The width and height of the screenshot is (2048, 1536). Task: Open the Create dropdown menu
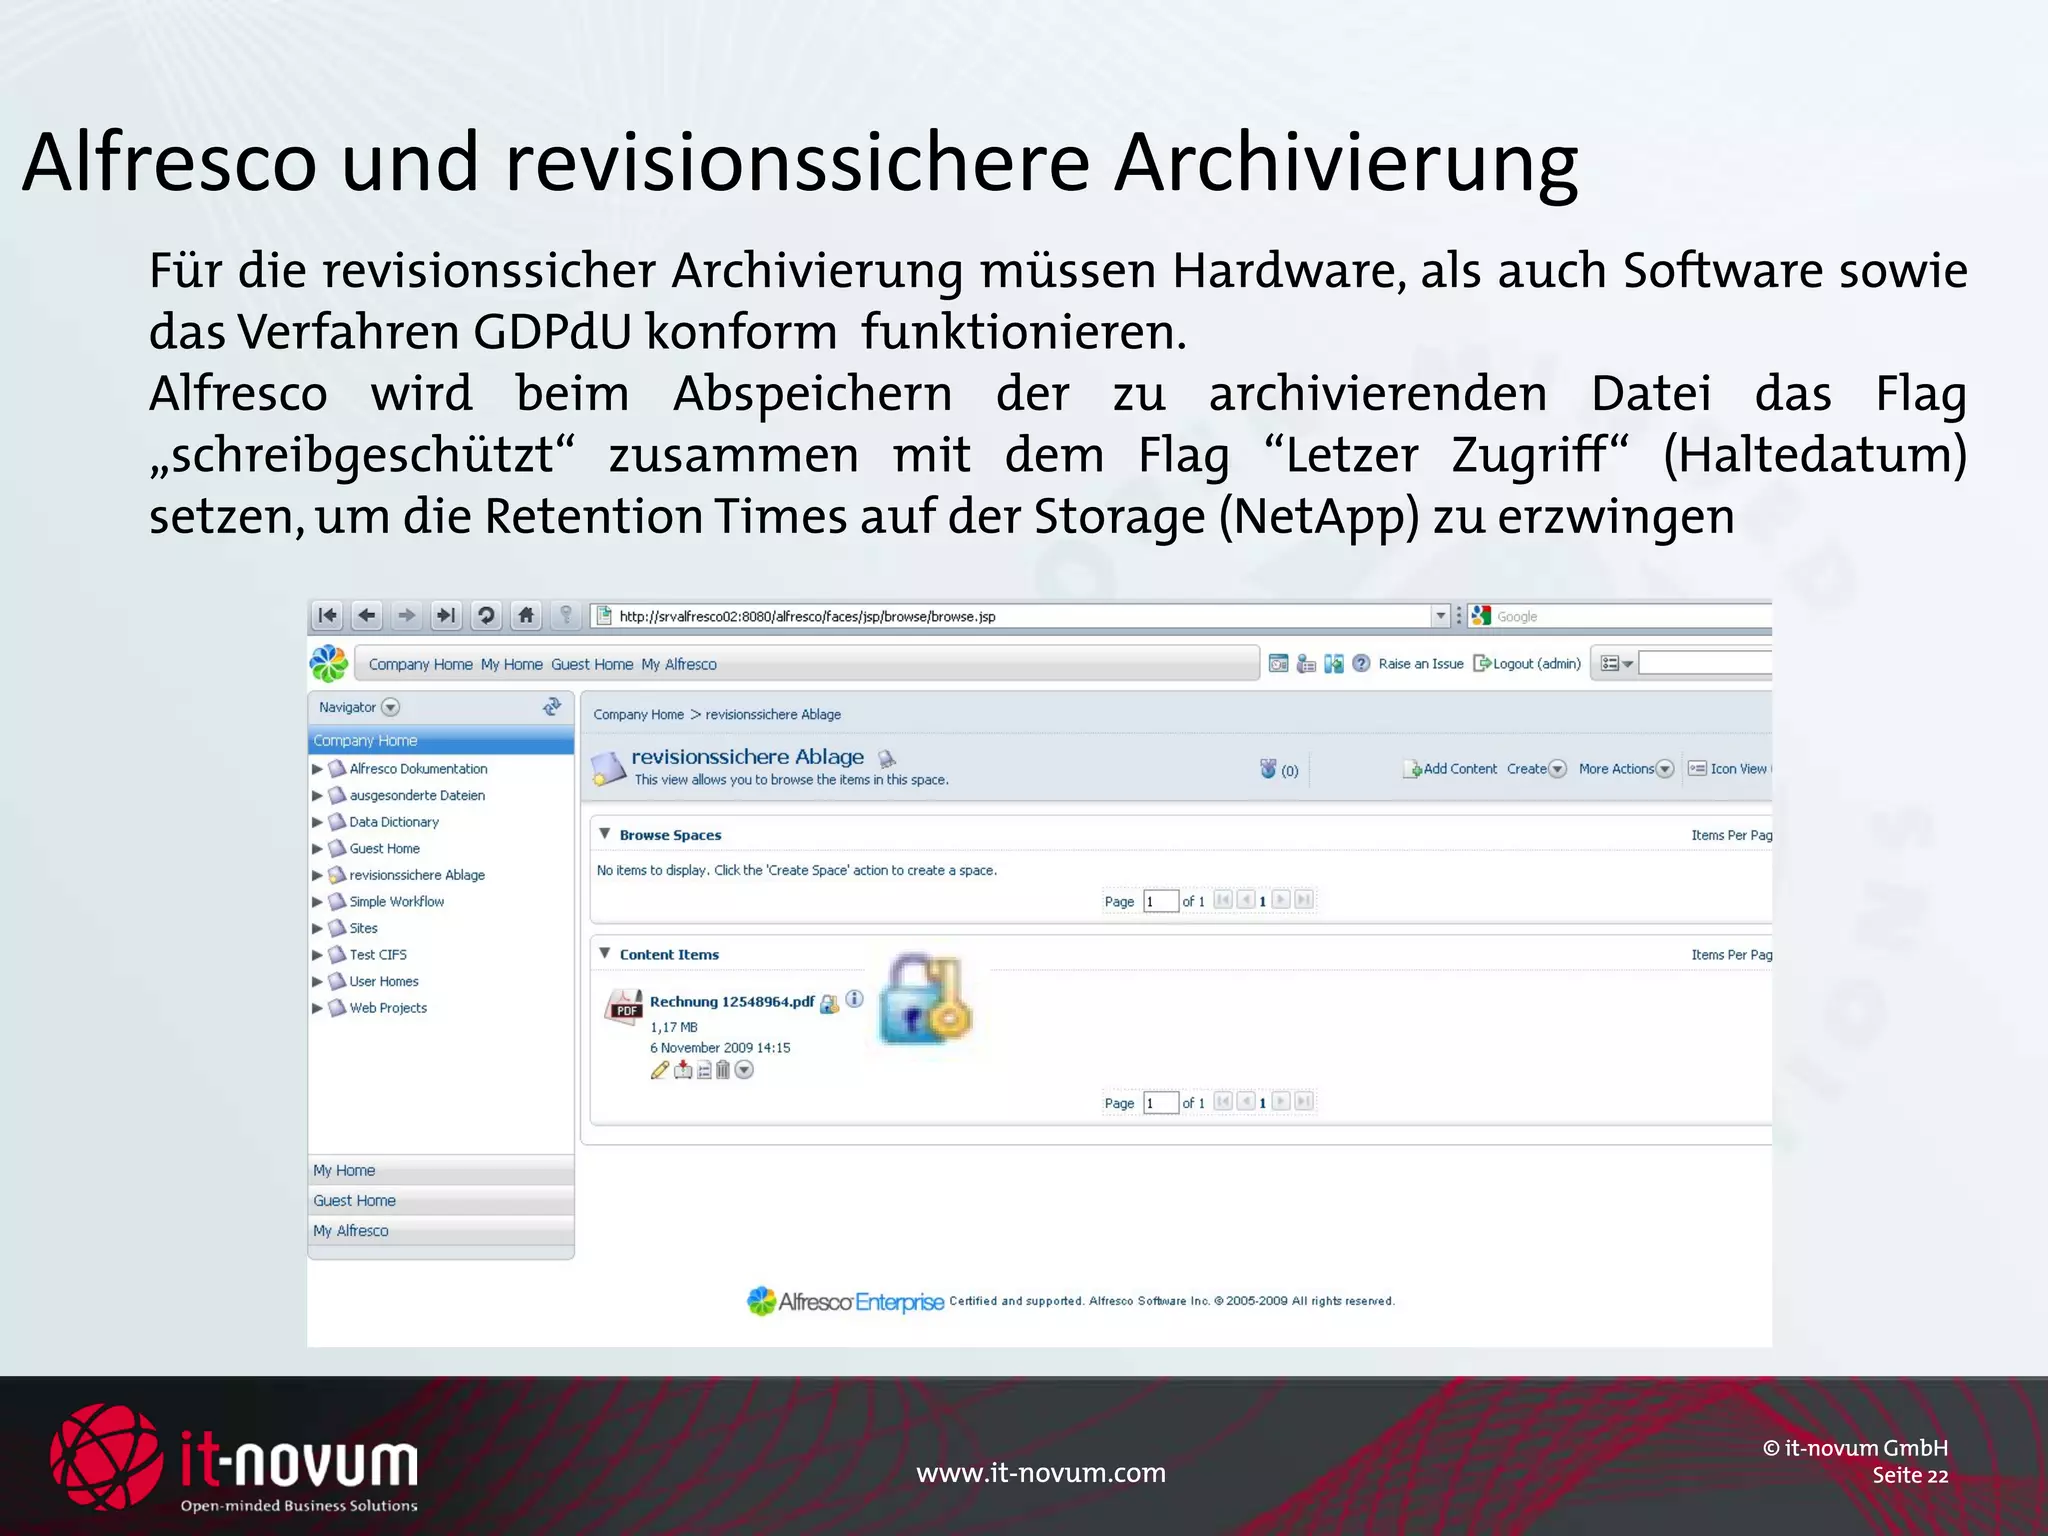[x=1557, y=769]
